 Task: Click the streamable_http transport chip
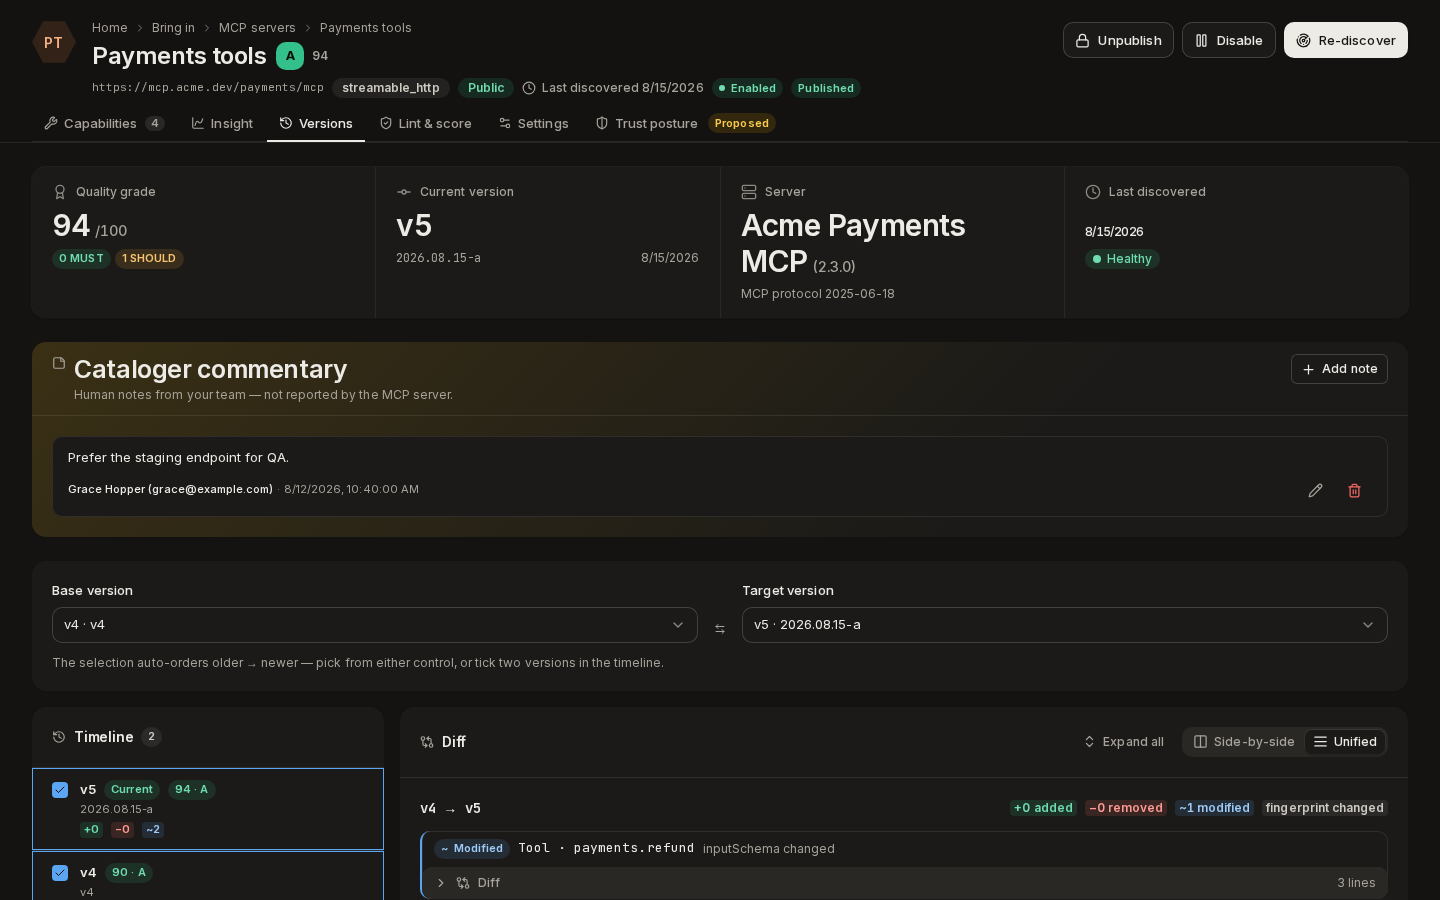tap(391, 88)
